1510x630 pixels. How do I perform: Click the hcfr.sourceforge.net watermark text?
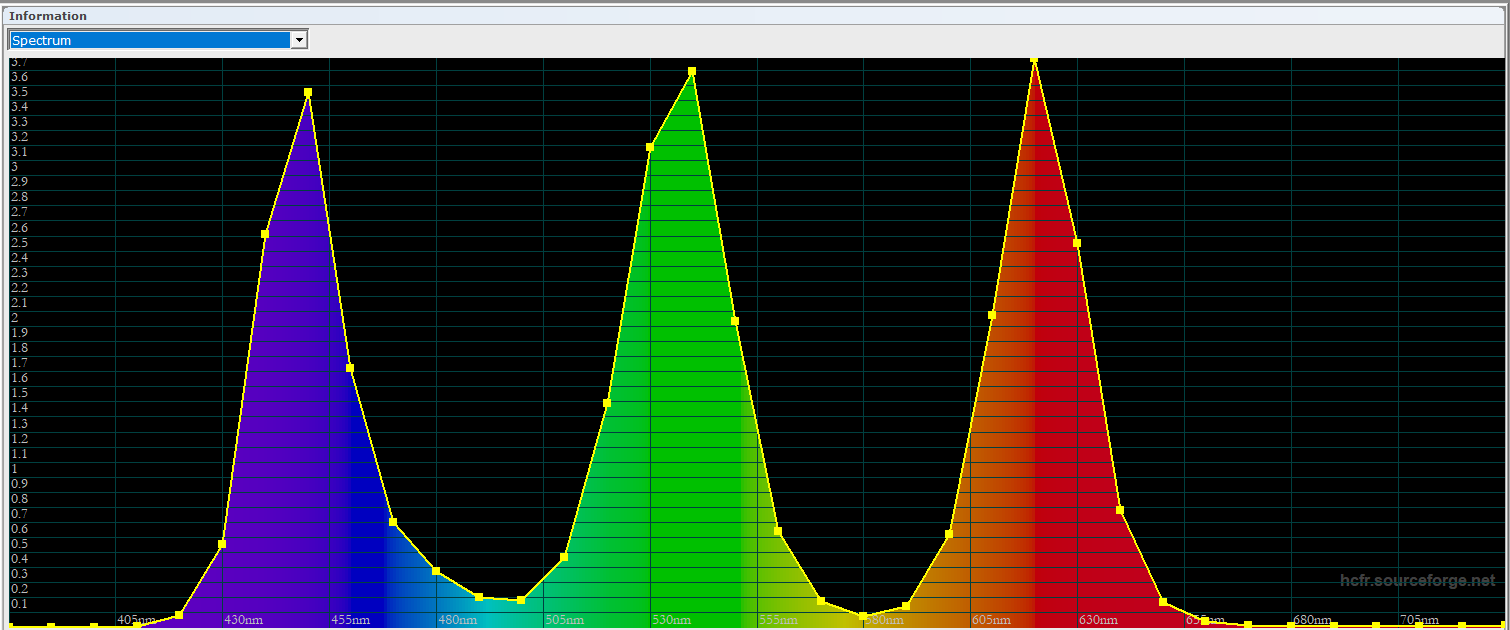pyautogui.click(x=1417, y=580)
